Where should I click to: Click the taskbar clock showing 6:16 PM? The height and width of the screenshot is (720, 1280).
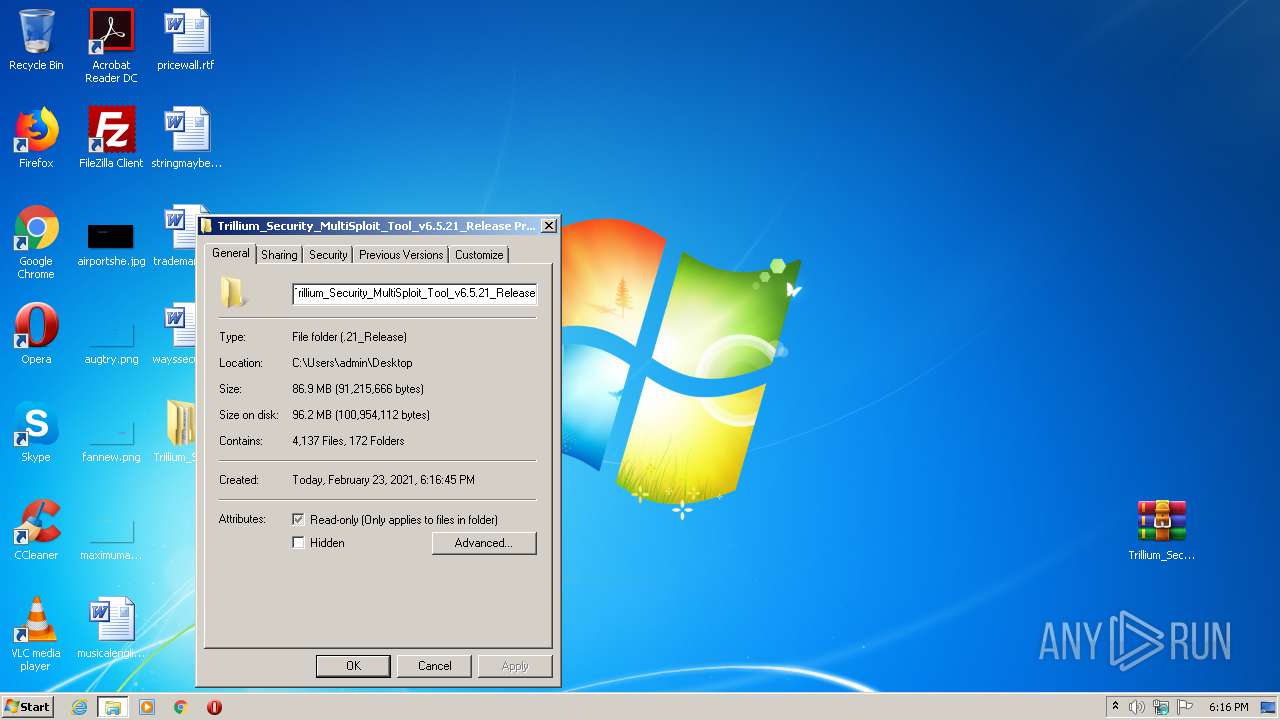point(1228,707)
